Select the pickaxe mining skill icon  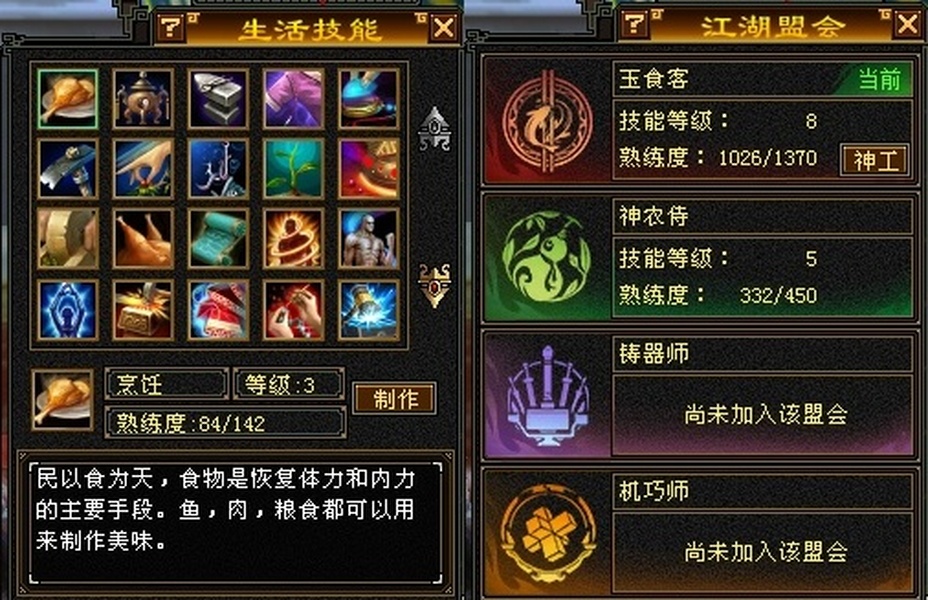click(x=67, y=169)
